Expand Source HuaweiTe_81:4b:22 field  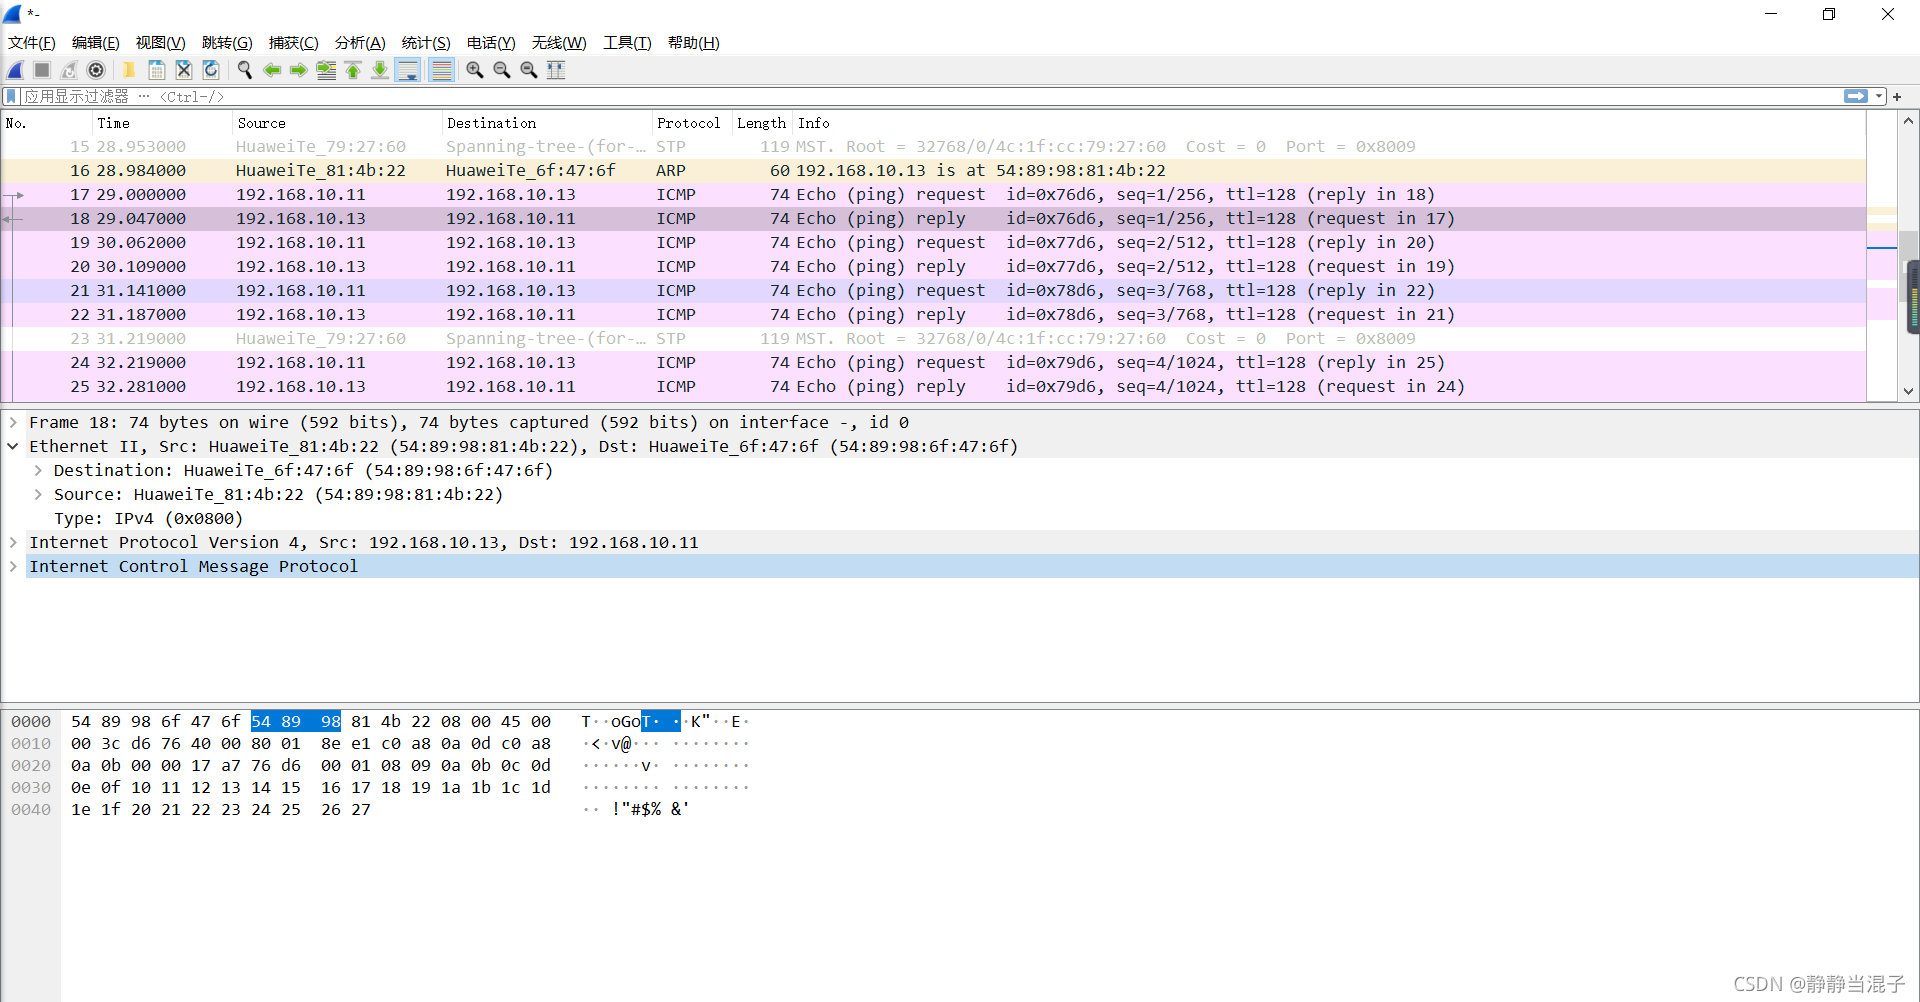click(37, 494)
